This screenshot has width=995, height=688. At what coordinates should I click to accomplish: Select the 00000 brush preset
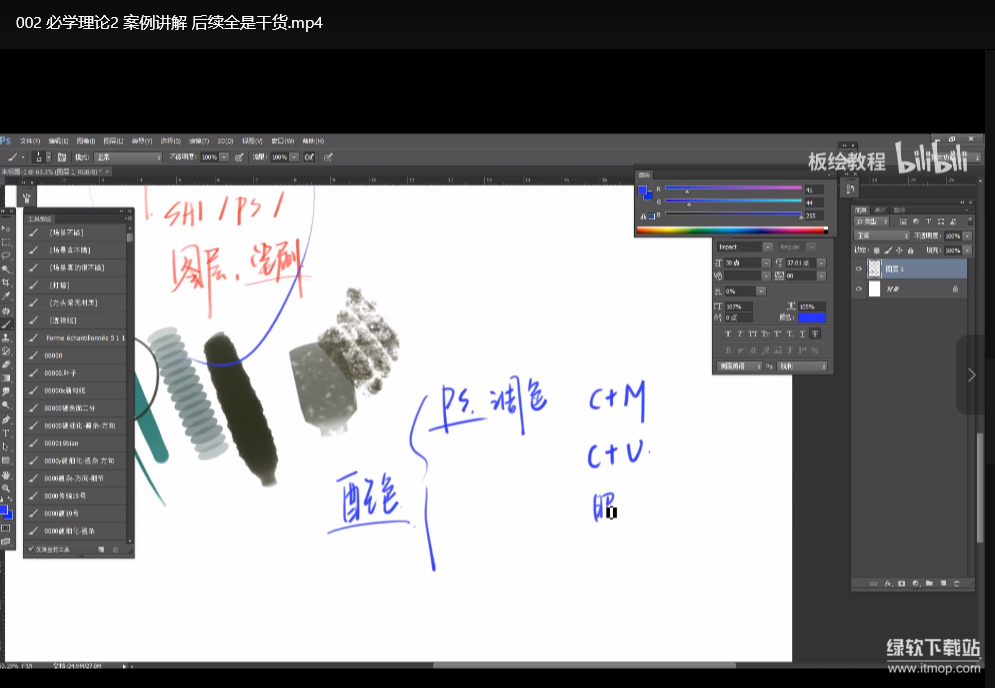pyautogui.click(x=76, y=355)
